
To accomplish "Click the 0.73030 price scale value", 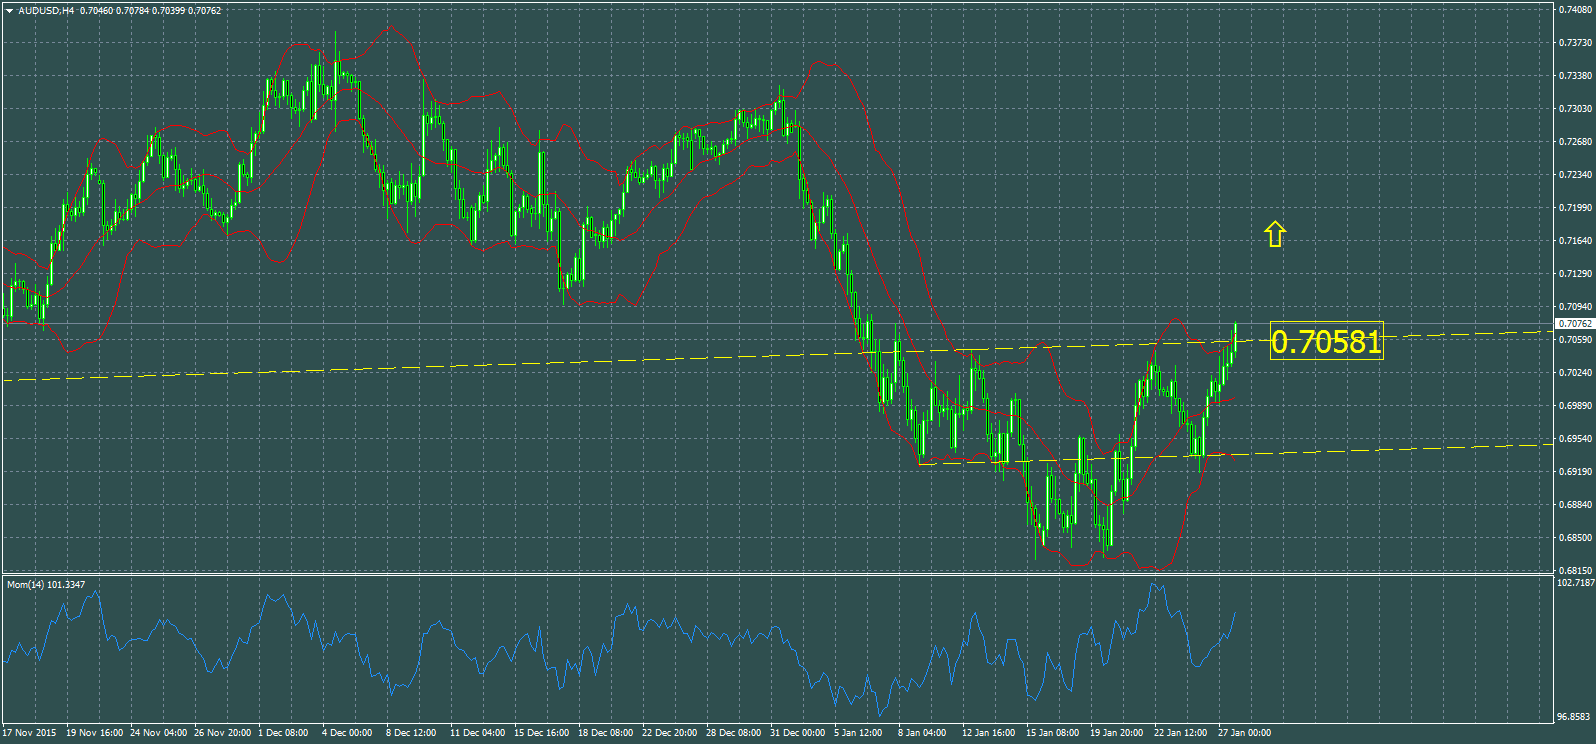I will [x=1576, y=109].
